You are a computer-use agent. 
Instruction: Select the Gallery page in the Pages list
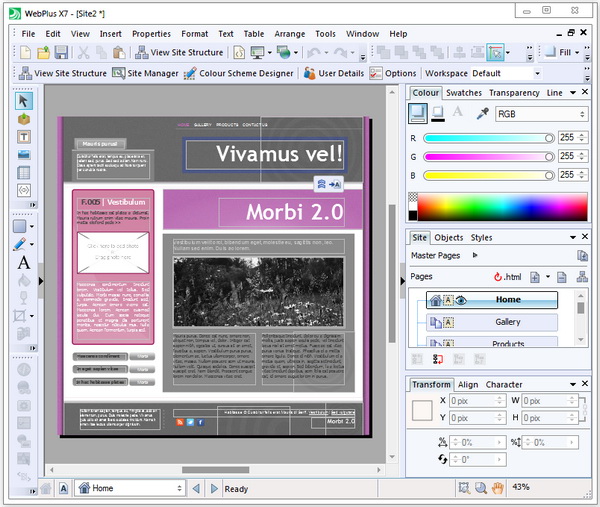(x=507, y=322)
